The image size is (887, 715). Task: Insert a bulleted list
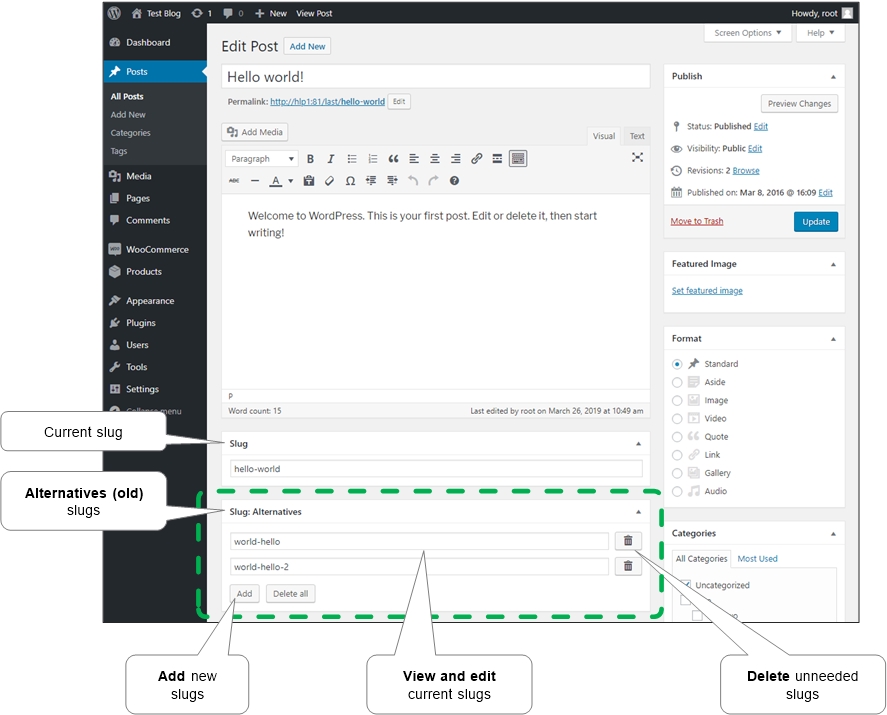tap(352, 159)
